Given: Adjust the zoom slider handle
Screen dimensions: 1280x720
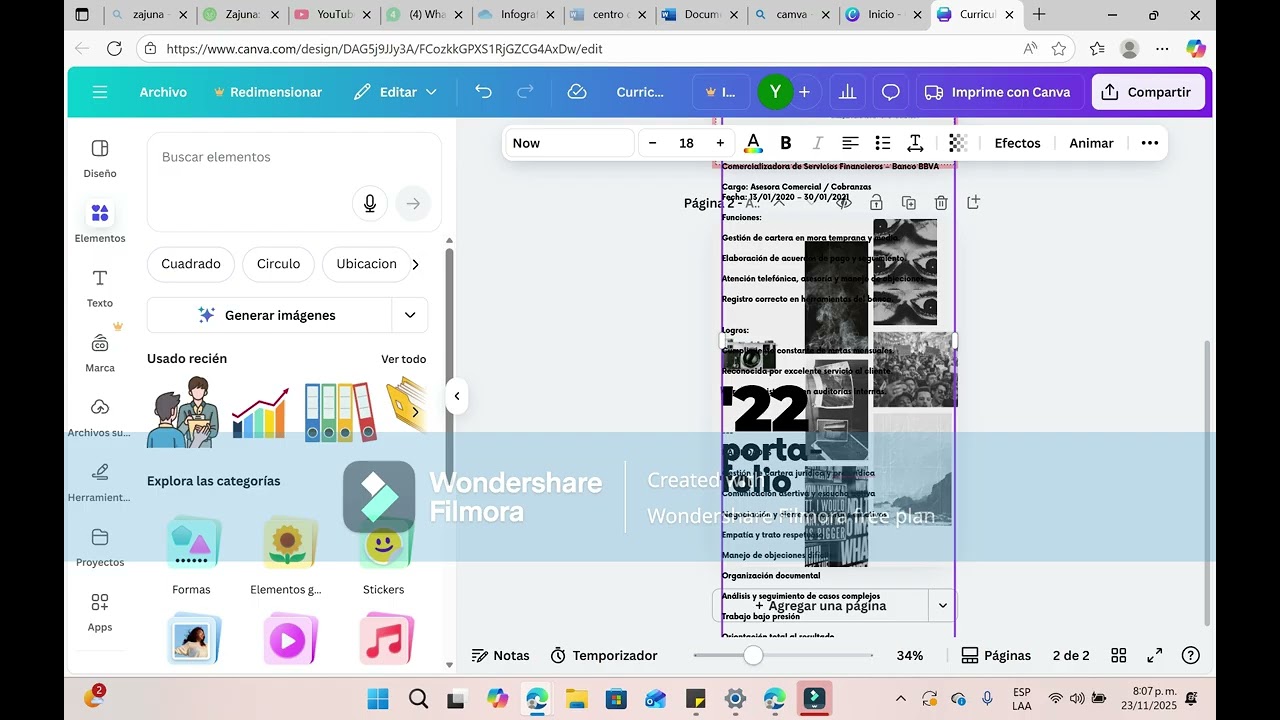Looking at the screenshot, I should coord(753,655).
